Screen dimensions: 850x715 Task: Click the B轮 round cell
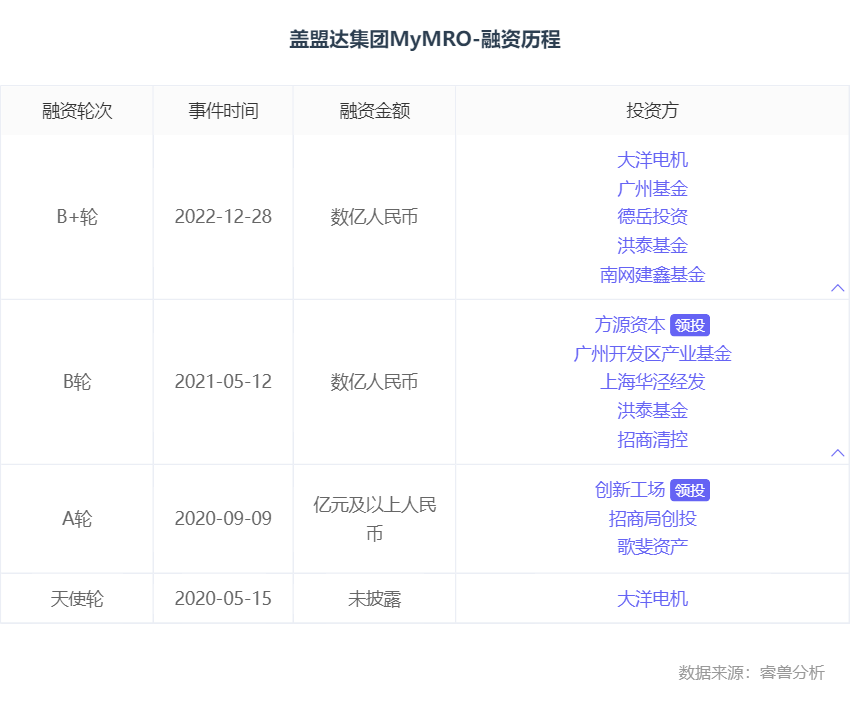(77, 382)
